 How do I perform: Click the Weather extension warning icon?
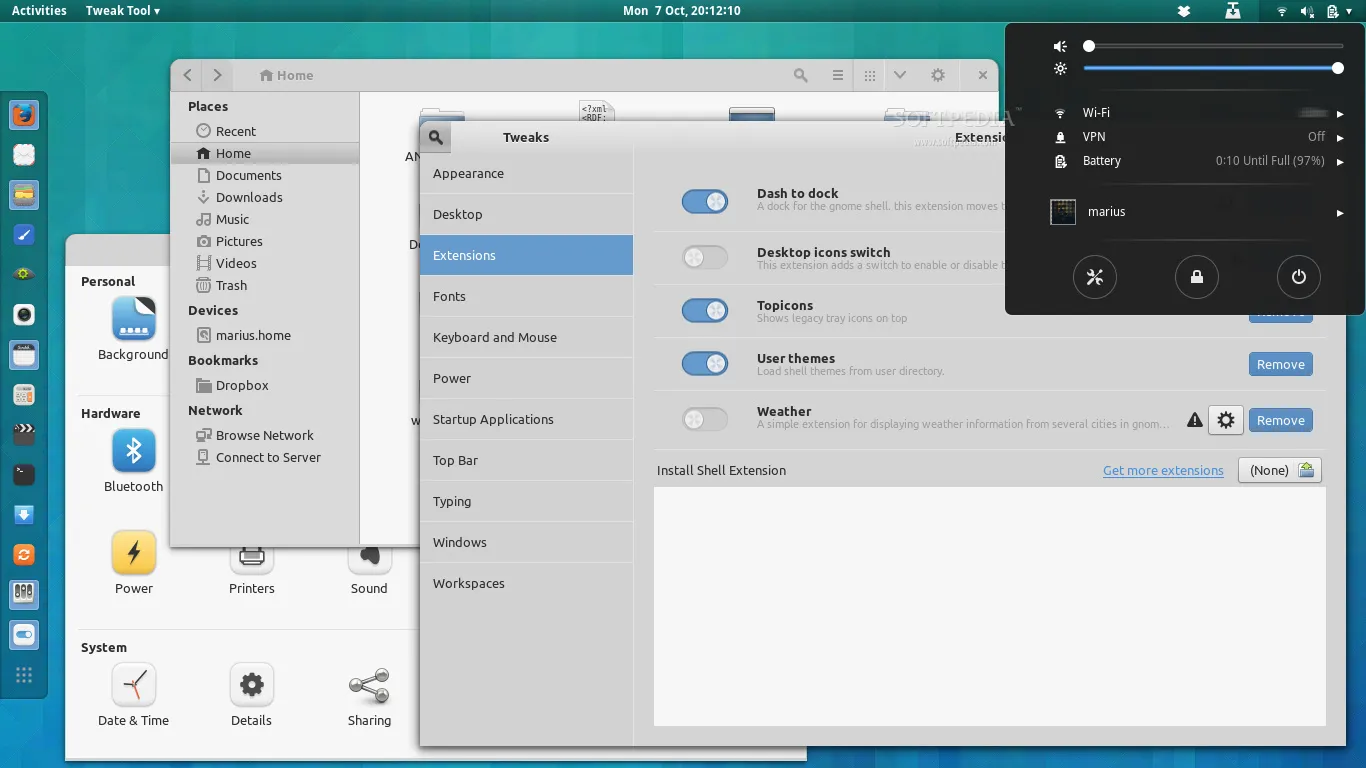point(1194,420)
